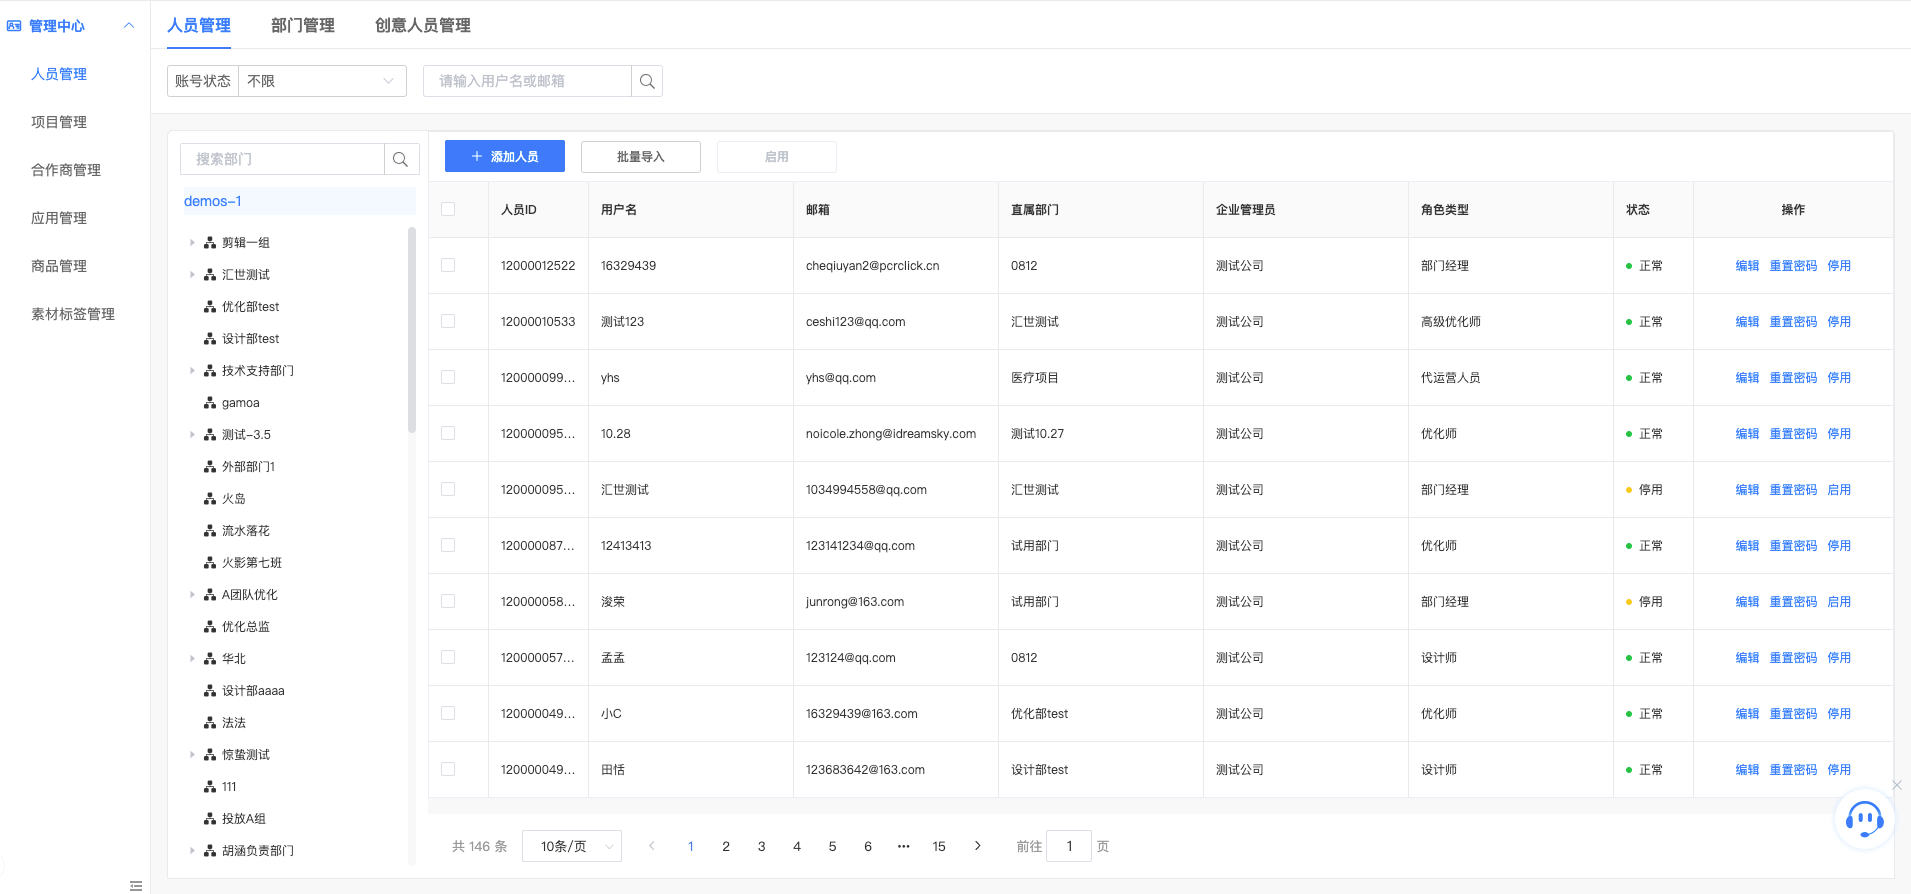
Task: Click the pagination ellipsis more pages
Action: tap(903, 846)
